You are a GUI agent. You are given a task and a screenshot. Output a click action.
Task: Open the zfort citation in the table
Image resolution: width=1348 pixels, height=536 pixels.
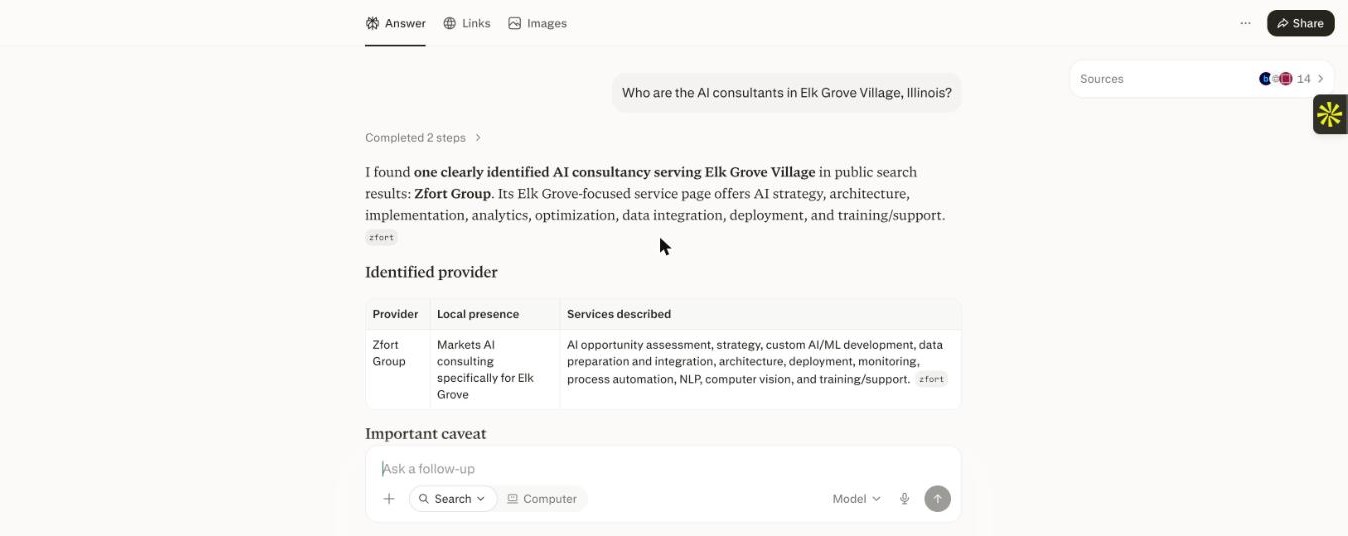coord(931,379)
